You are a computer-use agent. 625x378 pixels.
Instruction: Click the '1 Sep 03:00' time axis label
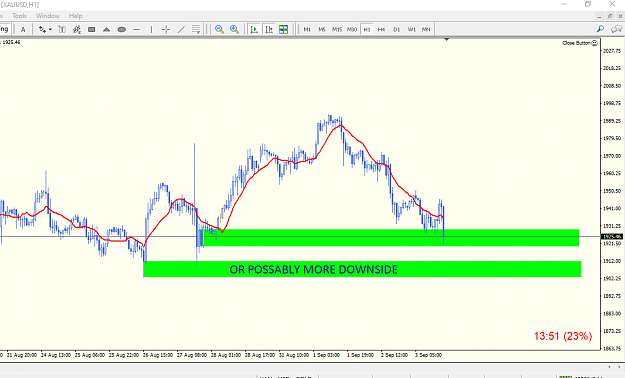pyautogui.click(x=326, y=355)
